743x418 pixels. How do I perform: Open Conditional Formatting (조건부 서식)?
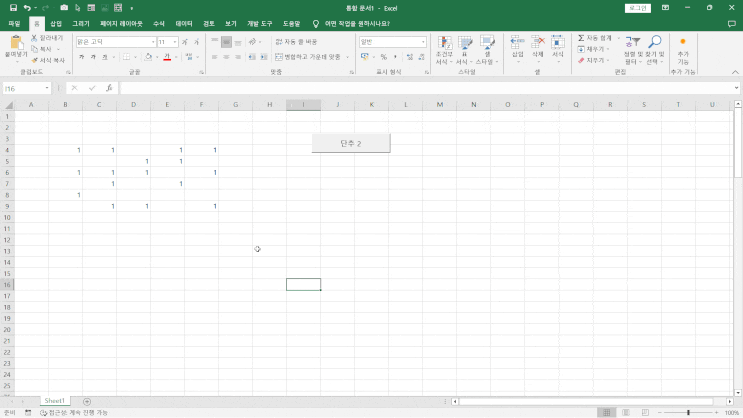[x=444, y=50]
